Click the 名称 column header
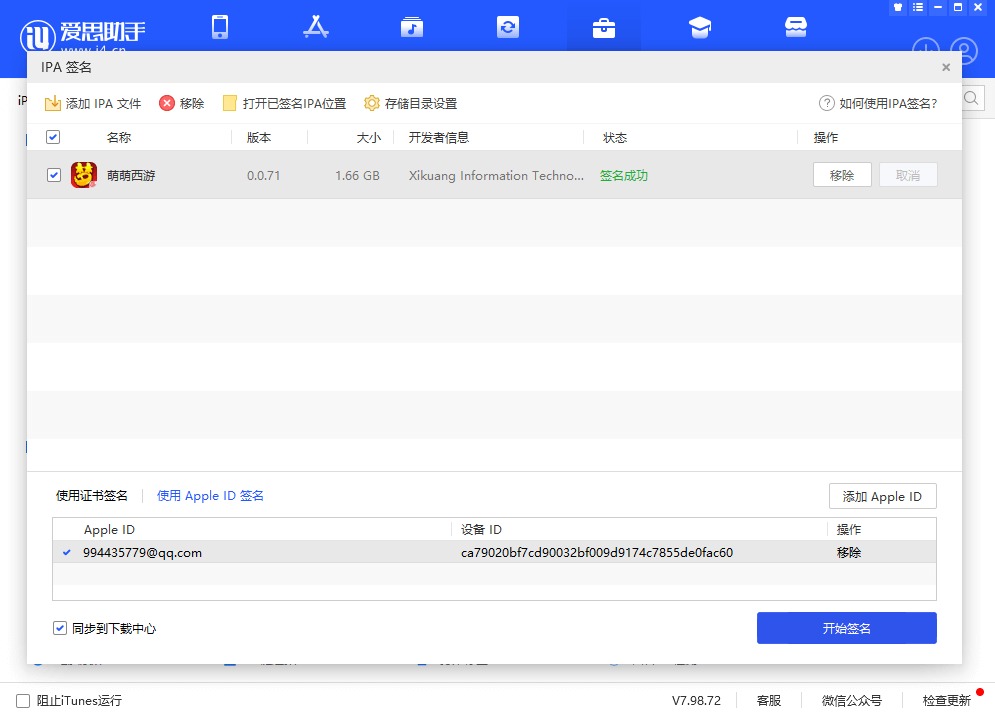This screenshot has width=995, height=716. click(x=119, y=138)
